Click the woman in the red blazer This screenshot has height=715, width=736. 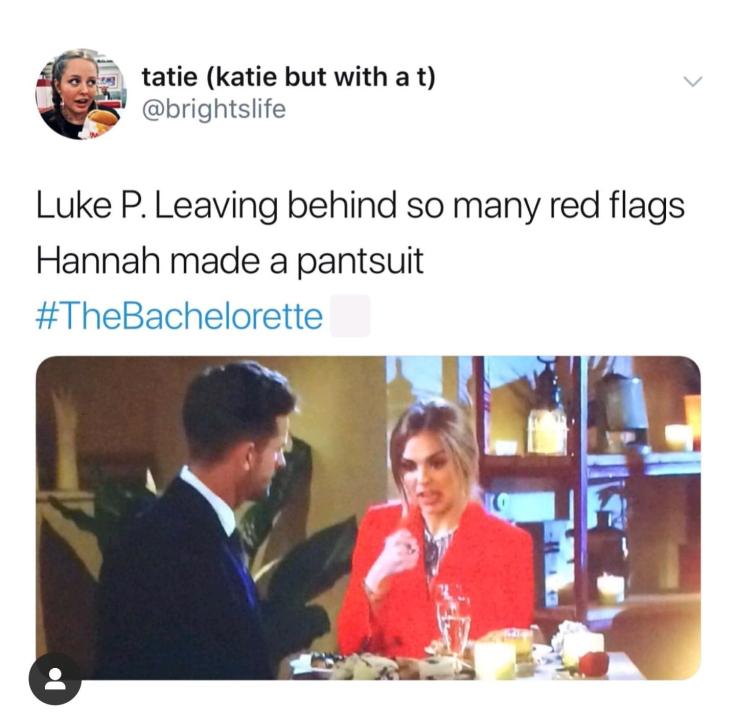434,530
